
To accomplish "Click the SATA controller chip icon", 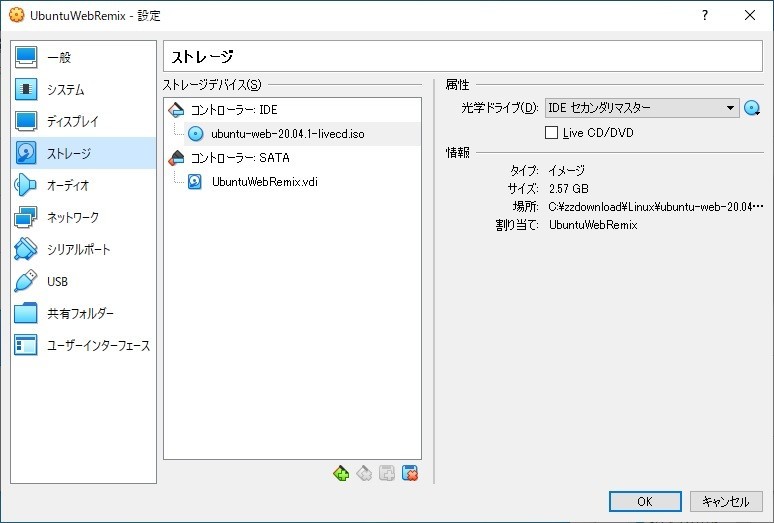I will (x=176, y=158).
